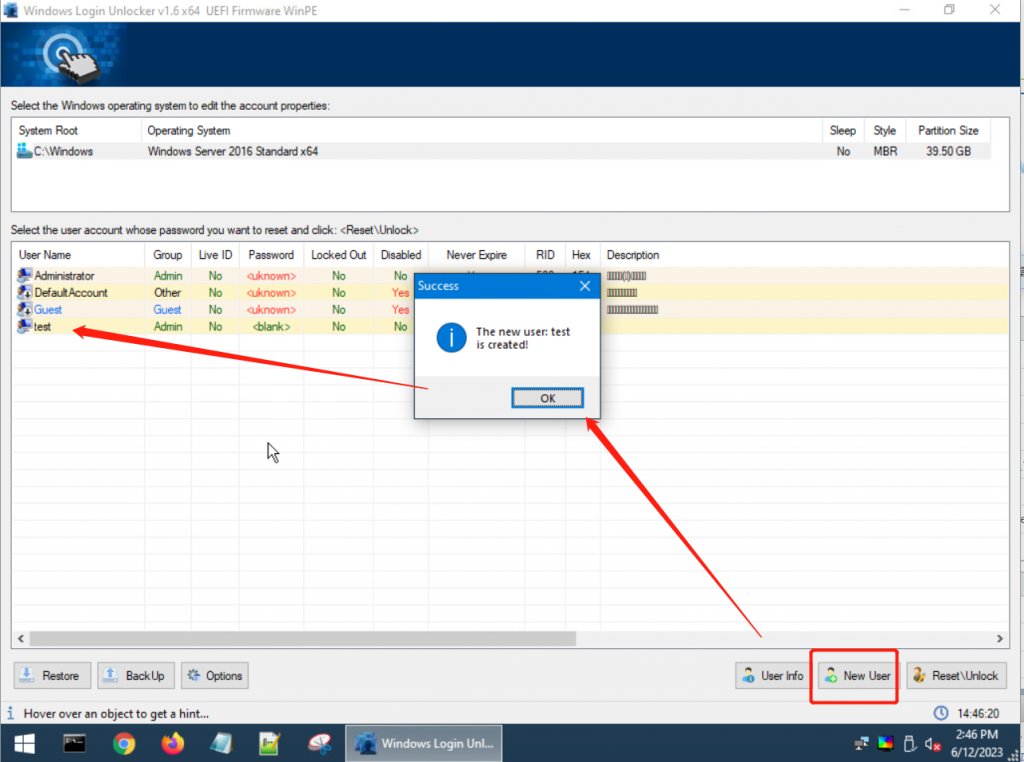Click the muted speaker tray icon
This screenshot has height=762, width=1024.
pyautogui.click(x=932, y=744)
